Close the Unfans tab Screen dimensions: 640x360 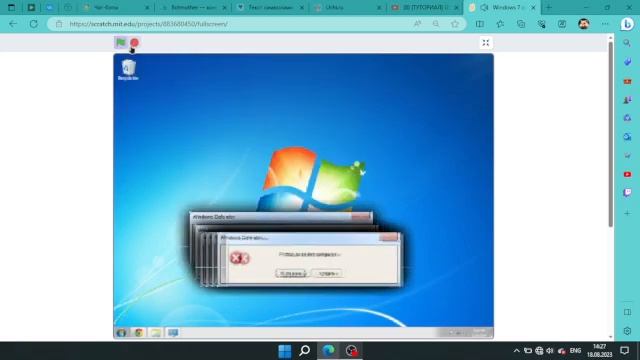pos(379,7)
